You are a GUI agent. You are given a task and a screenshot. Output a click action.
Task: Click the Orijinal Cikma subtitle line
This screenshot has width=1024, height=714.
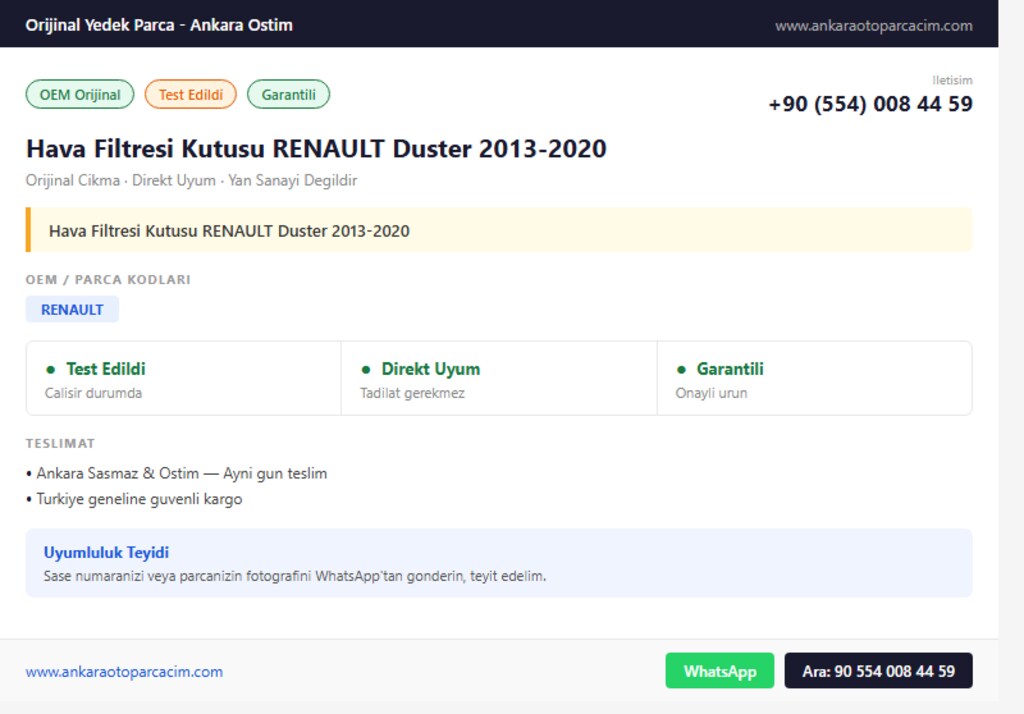pos(191,180)
